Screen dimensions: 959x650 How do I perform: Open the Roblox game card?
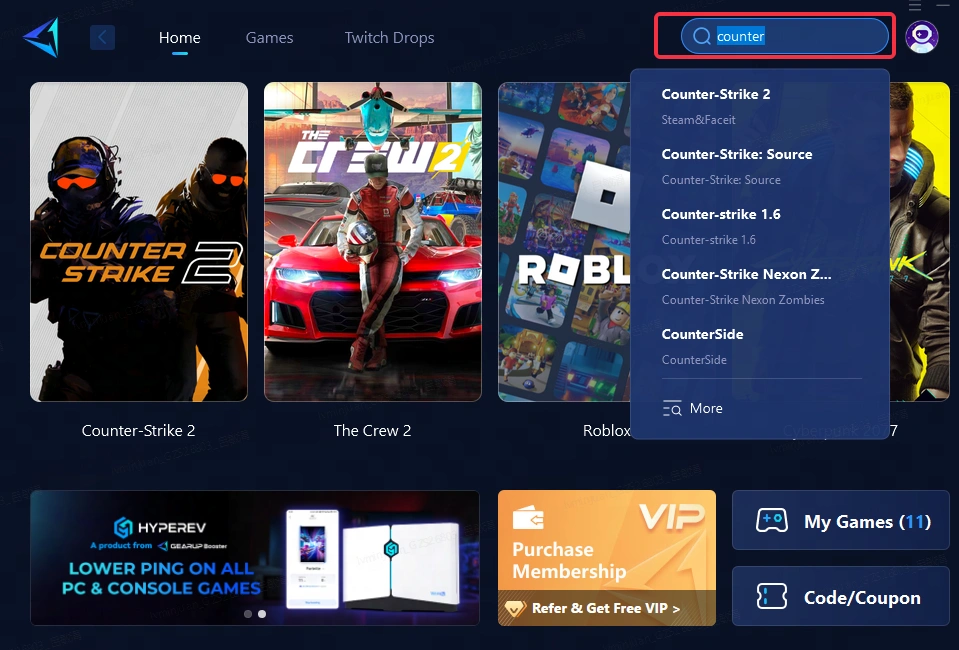pos(564,242)
